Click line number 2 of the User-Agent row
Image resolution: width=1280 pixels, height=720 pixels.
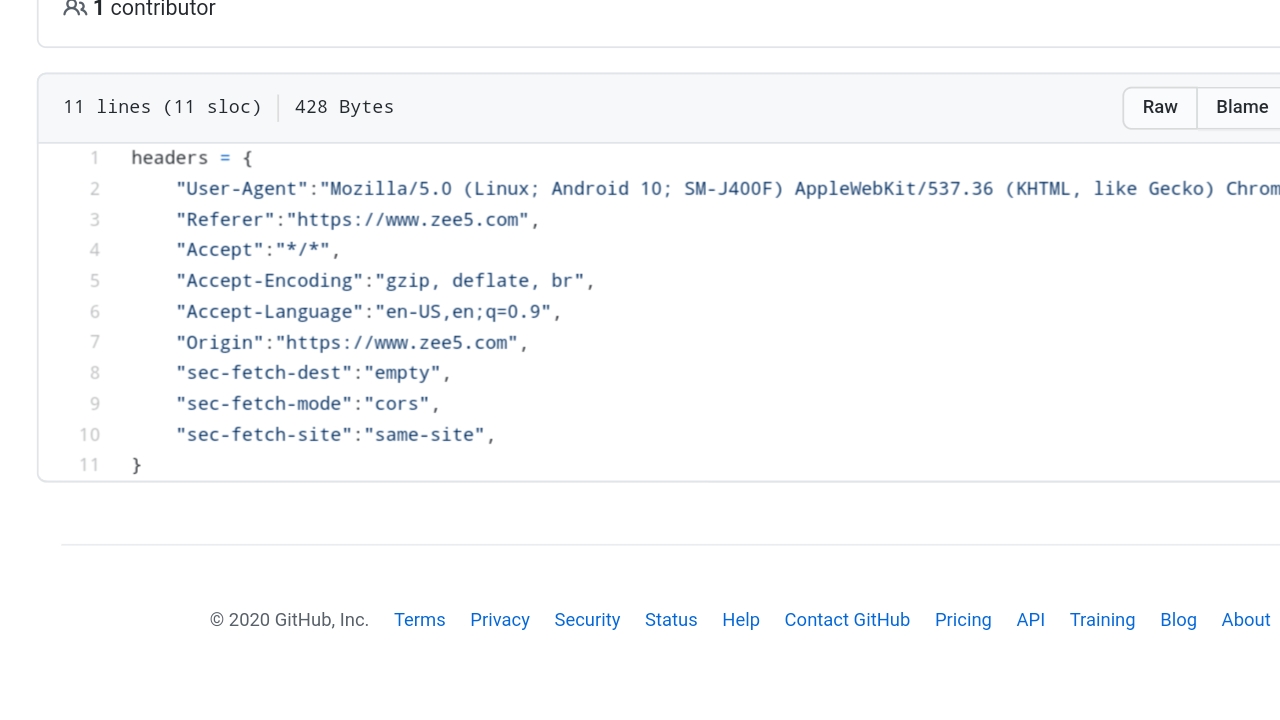[x=94, y=189]
